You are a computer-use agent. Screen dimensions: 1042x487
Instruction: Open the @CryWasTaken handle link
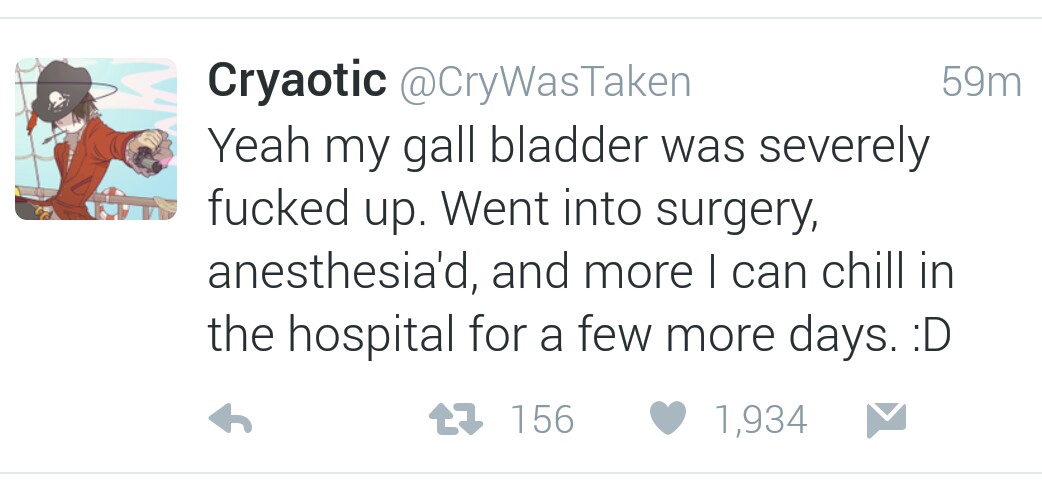pyautogui.click(x=545, y=82)
